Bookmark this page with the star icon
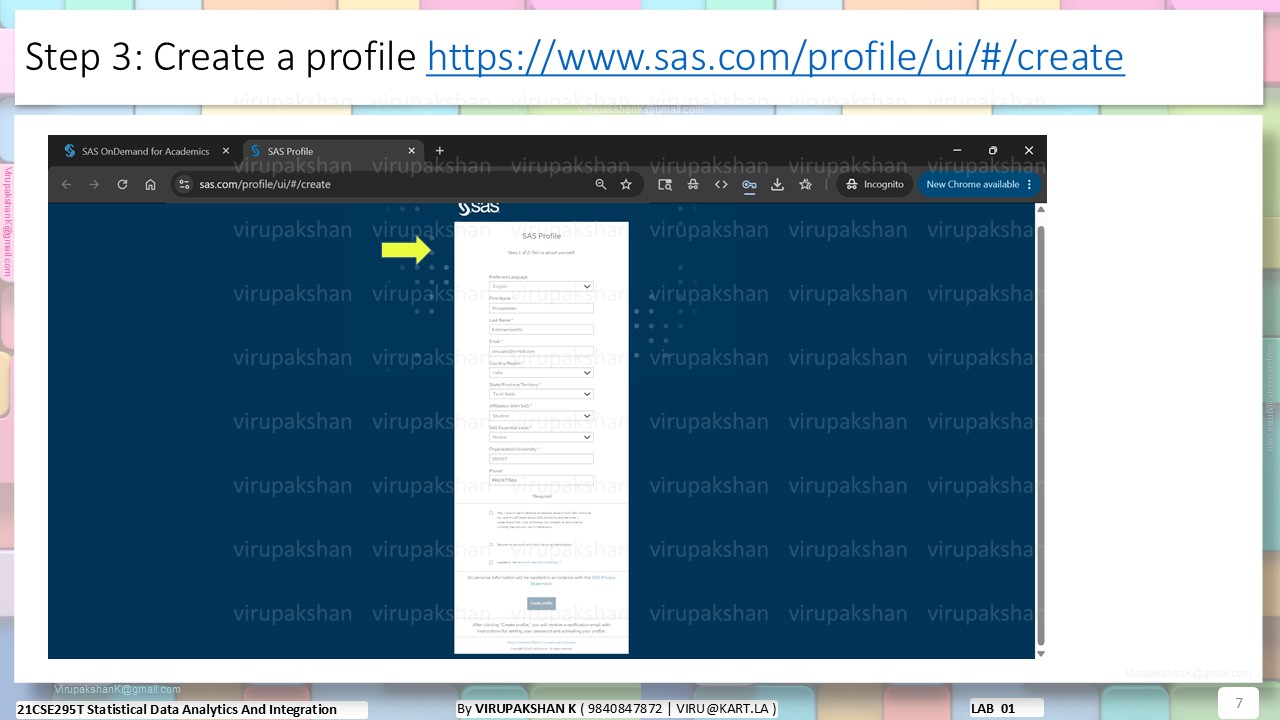This screenshot has height=720, width=1280. (626, 184)
